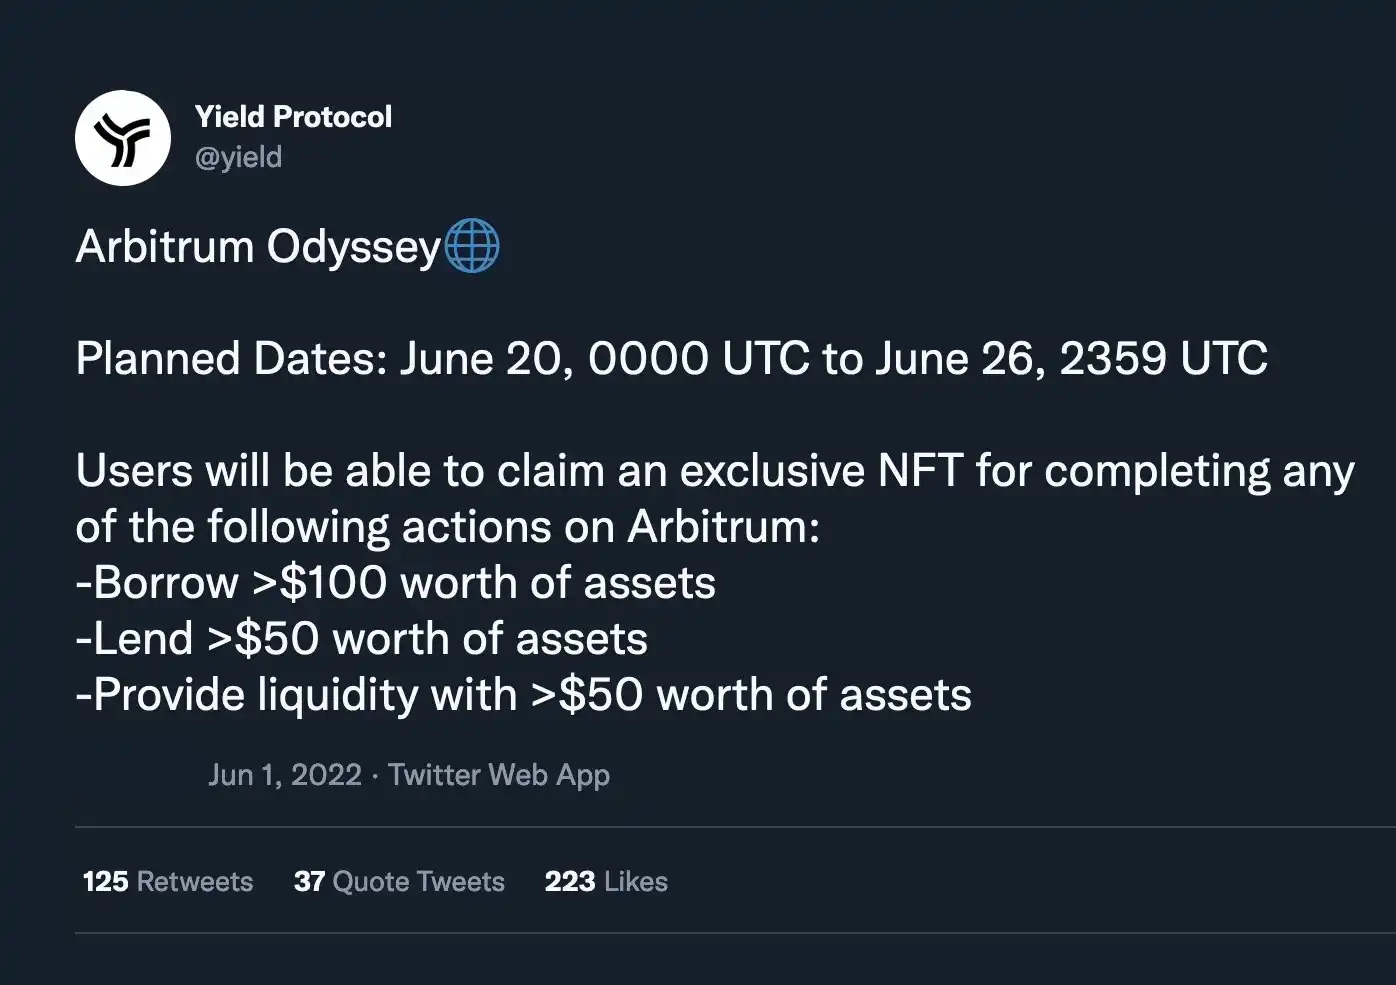Click the Borrow >$100 worth of assets line
This screenshot has height=985, width=1396.
coord(396,583)
